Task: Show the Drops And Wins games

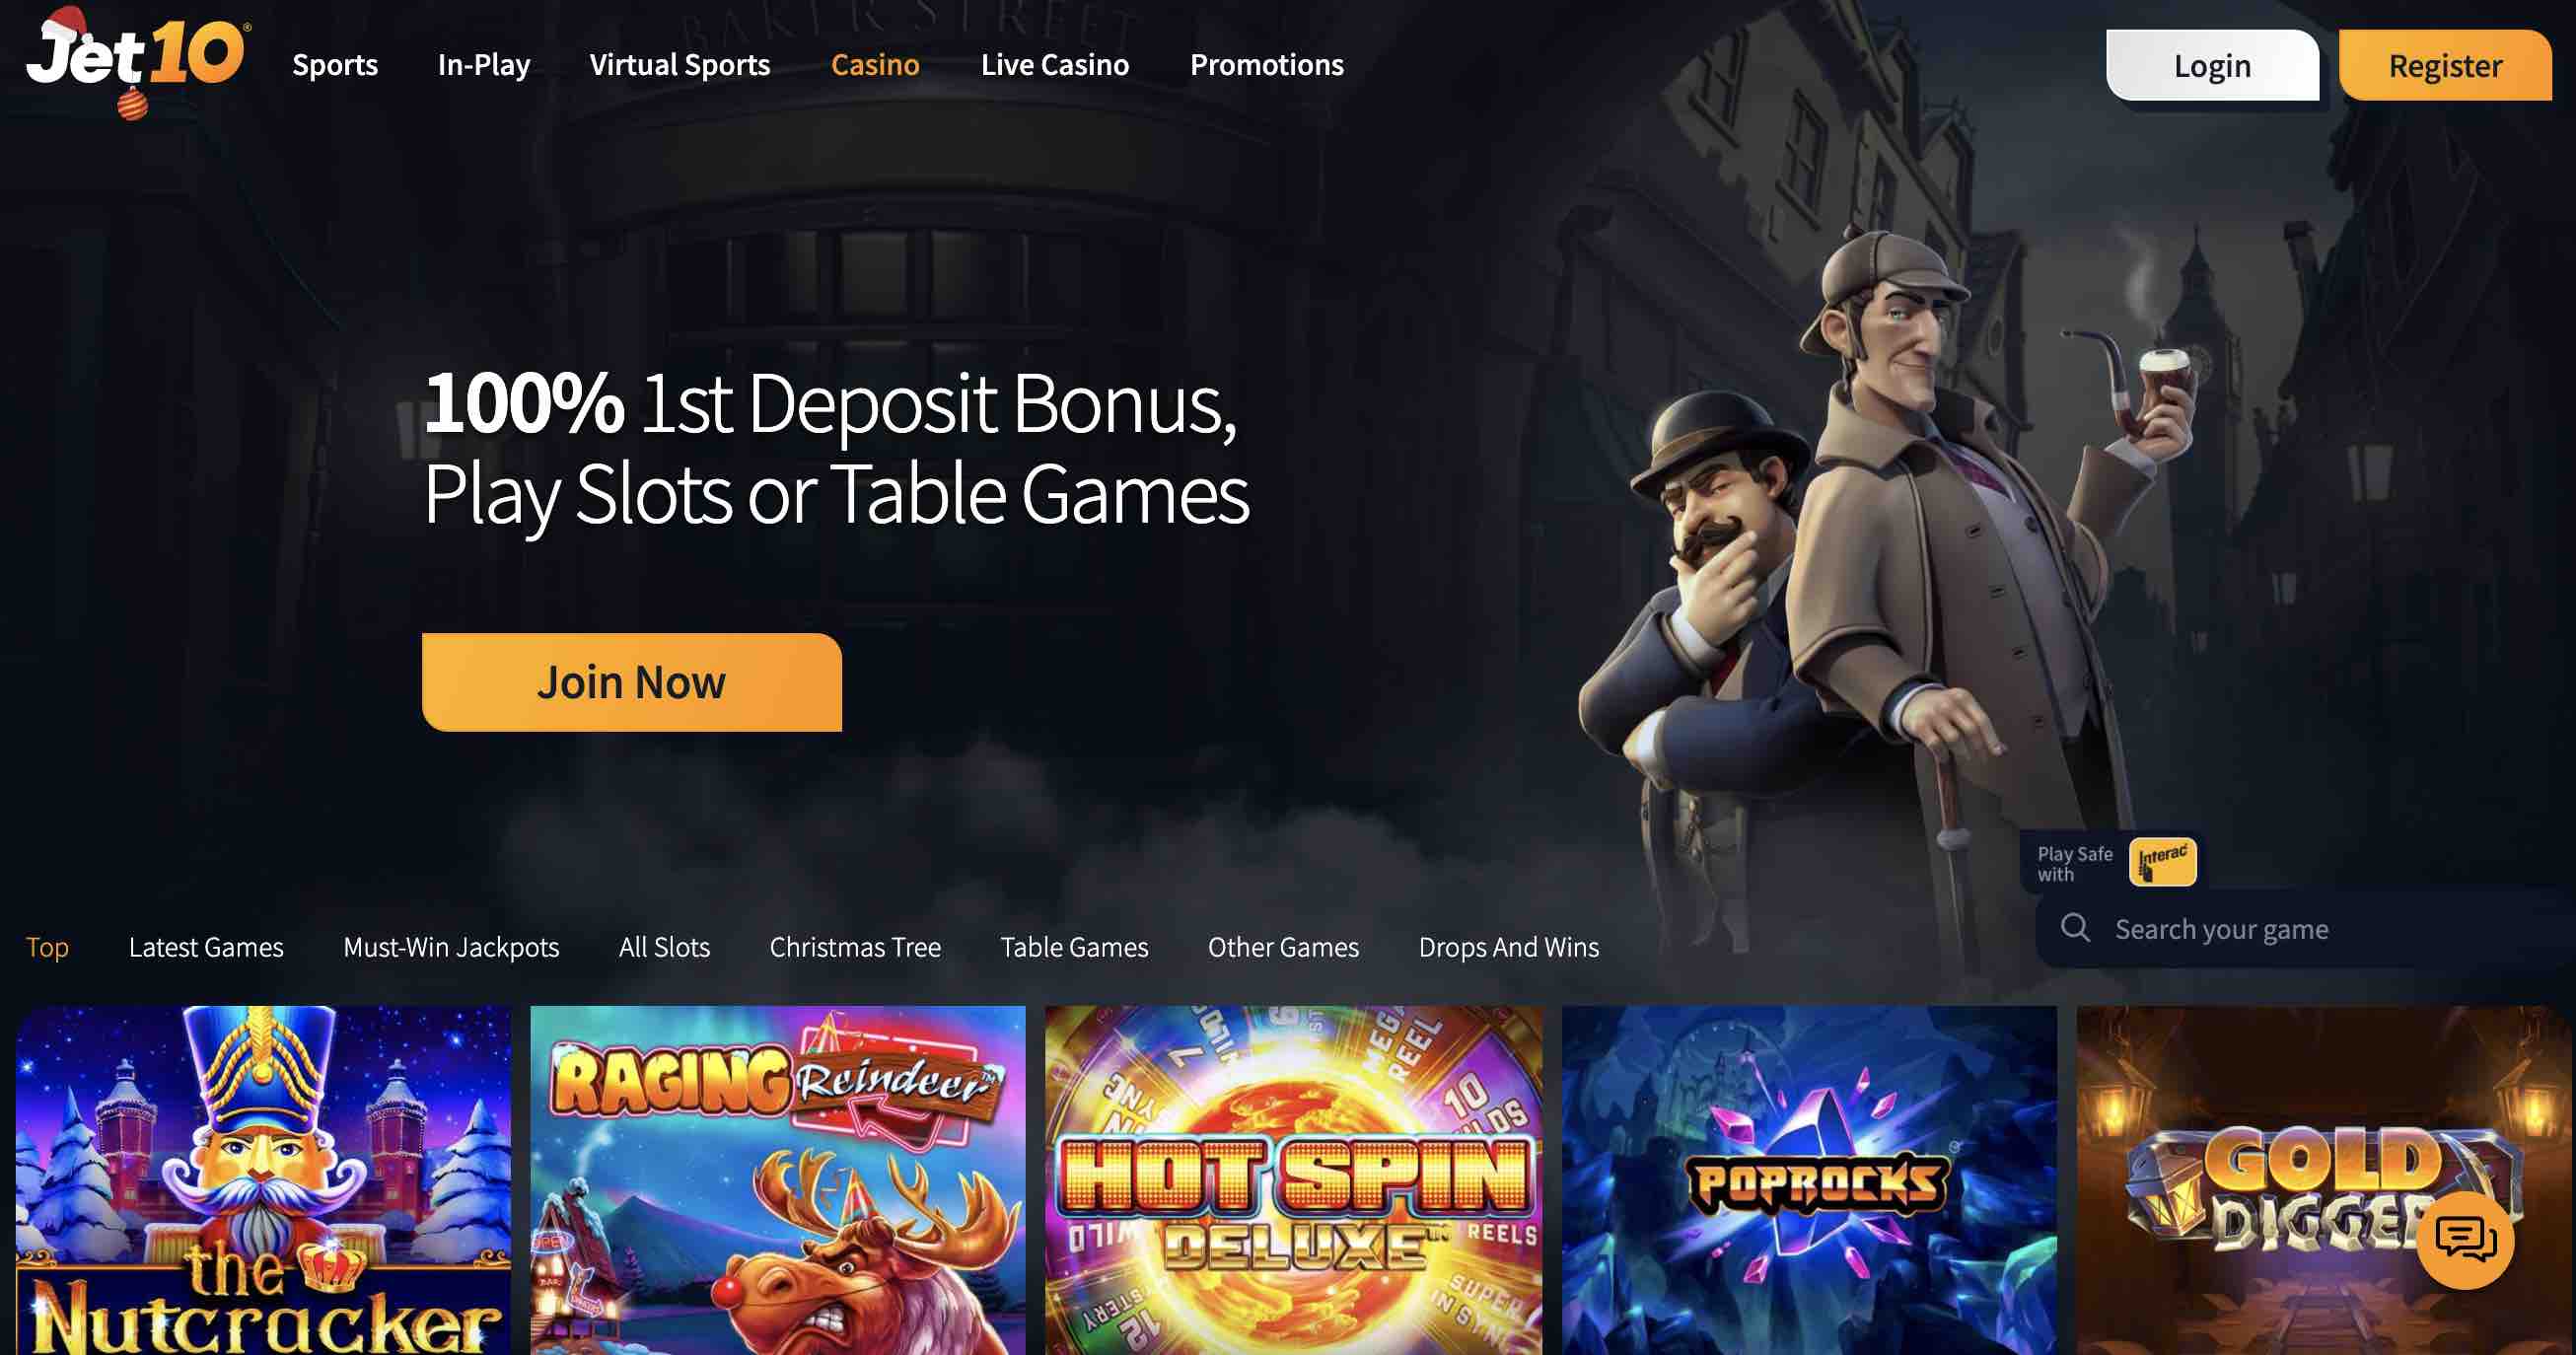Action: click(x=1508, y=947)
